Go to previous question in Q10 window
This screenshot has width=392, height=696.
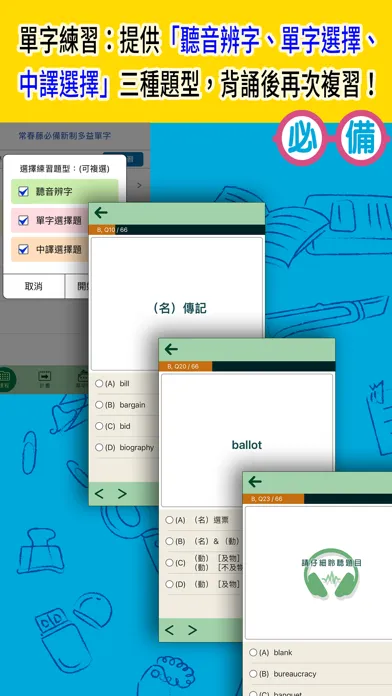(99, 494)
